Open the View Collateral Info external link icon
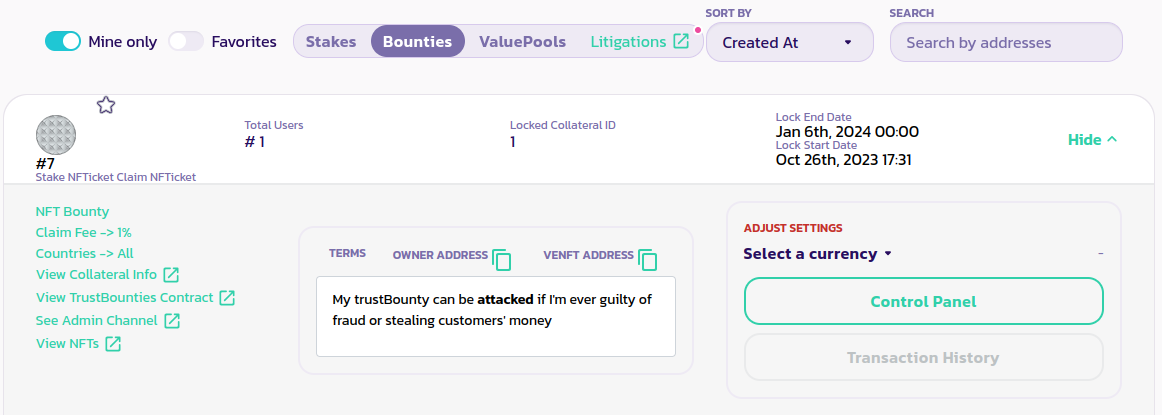Viewport: 1162px width, 415px height. click(x=171, y=275)
